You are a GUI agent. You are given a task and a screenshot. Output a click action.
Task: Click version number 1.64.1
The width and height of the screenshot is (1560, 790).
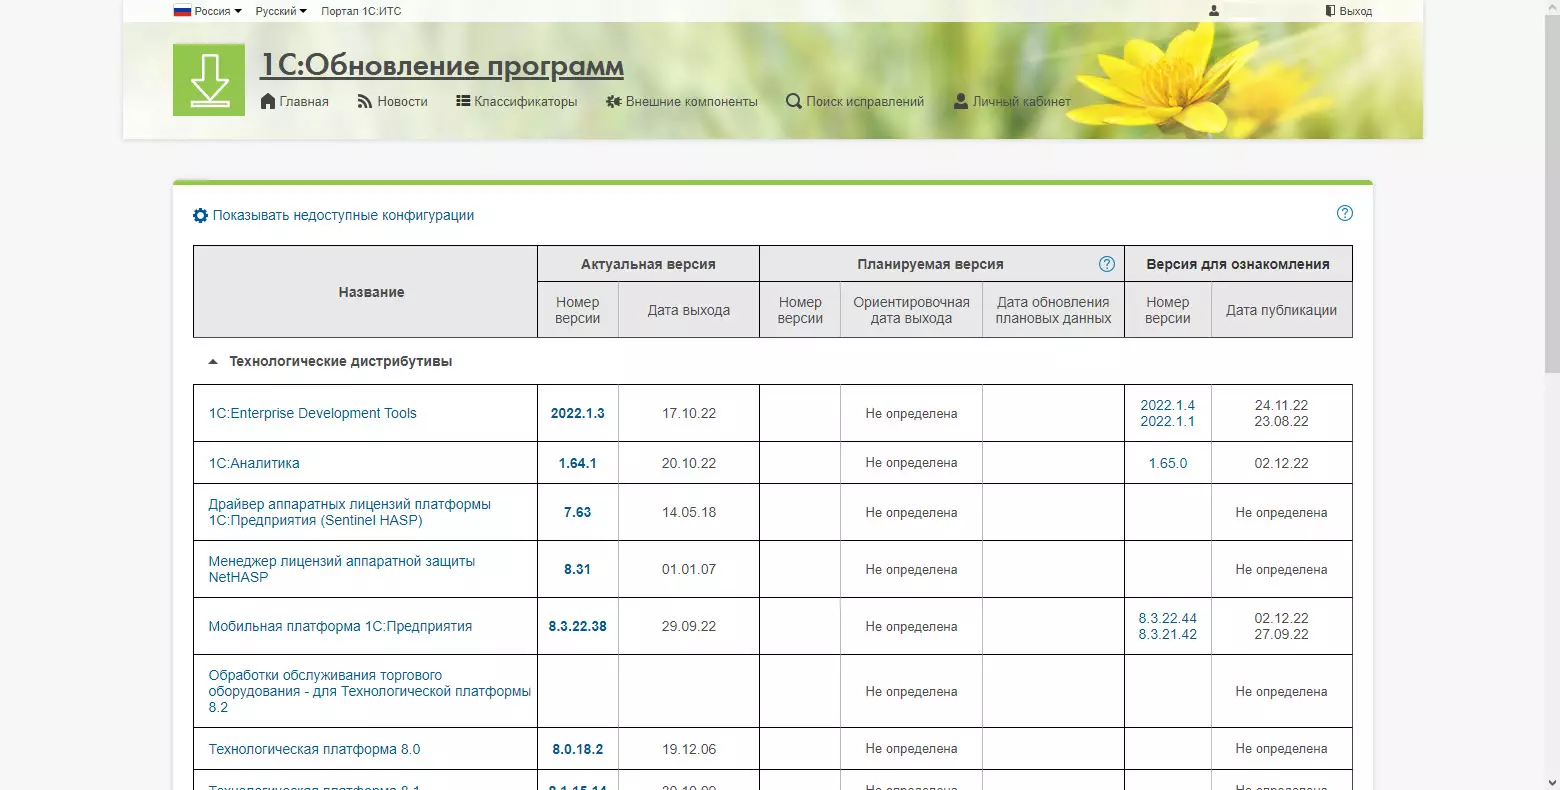pos(578,463)
